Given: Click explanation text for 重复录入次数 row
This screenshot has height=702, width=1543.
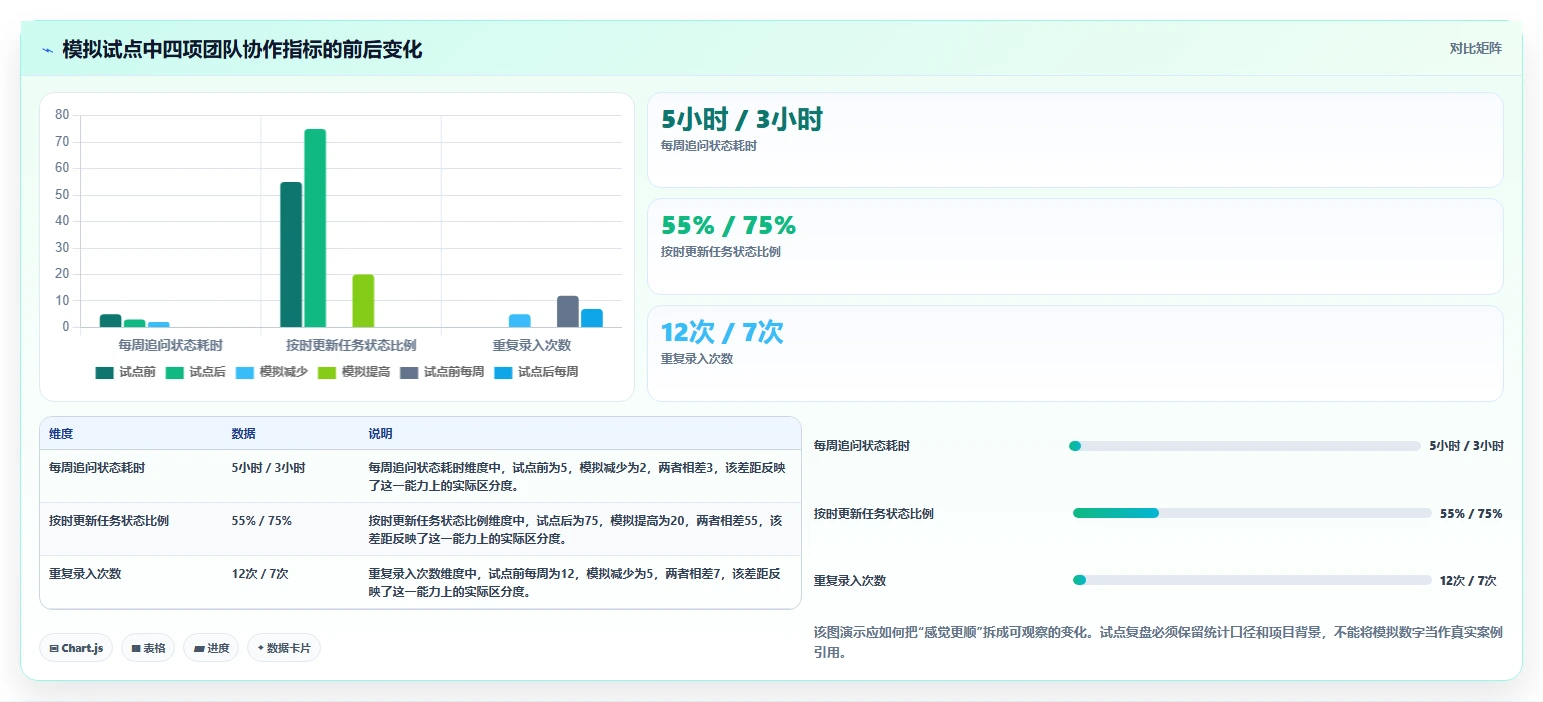Looking at the screenshot, I should tap(577, 583).
